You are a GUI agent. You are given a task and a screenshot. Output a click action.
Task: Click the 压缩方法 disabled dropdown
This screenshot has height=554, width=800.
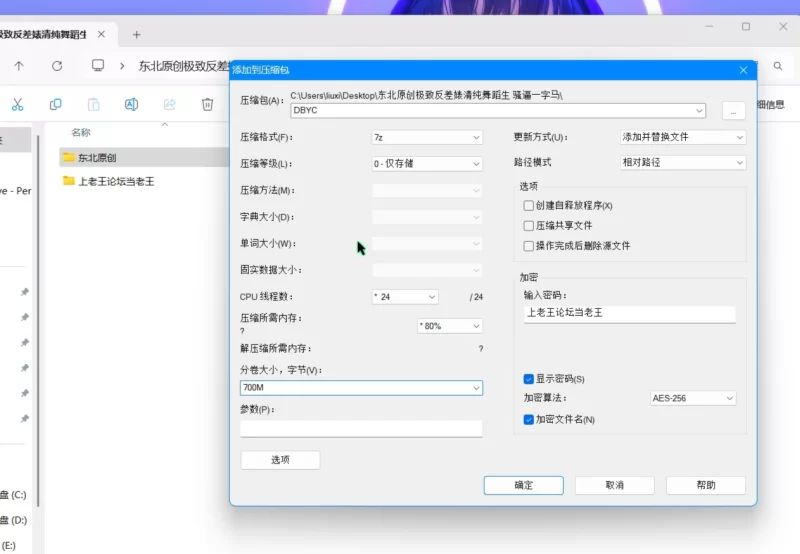coord(427,190)
